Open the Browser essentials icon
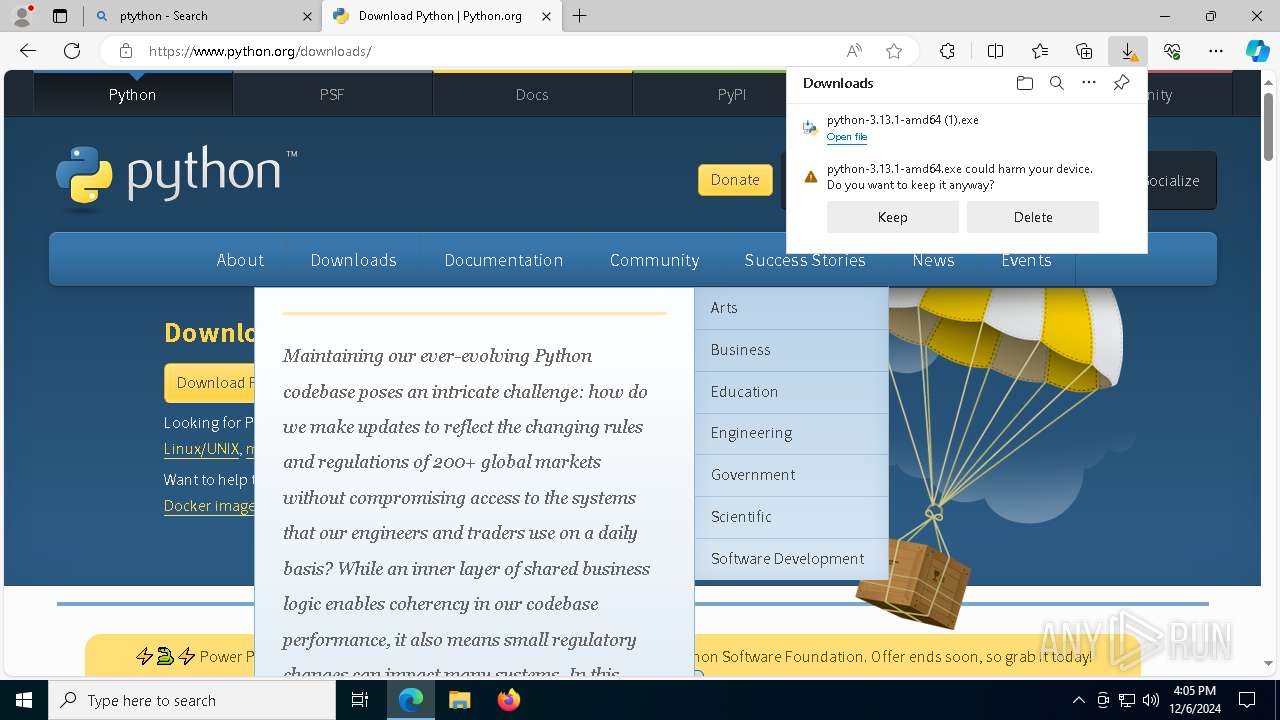 pyautogui.click(x=1172, y=51)
